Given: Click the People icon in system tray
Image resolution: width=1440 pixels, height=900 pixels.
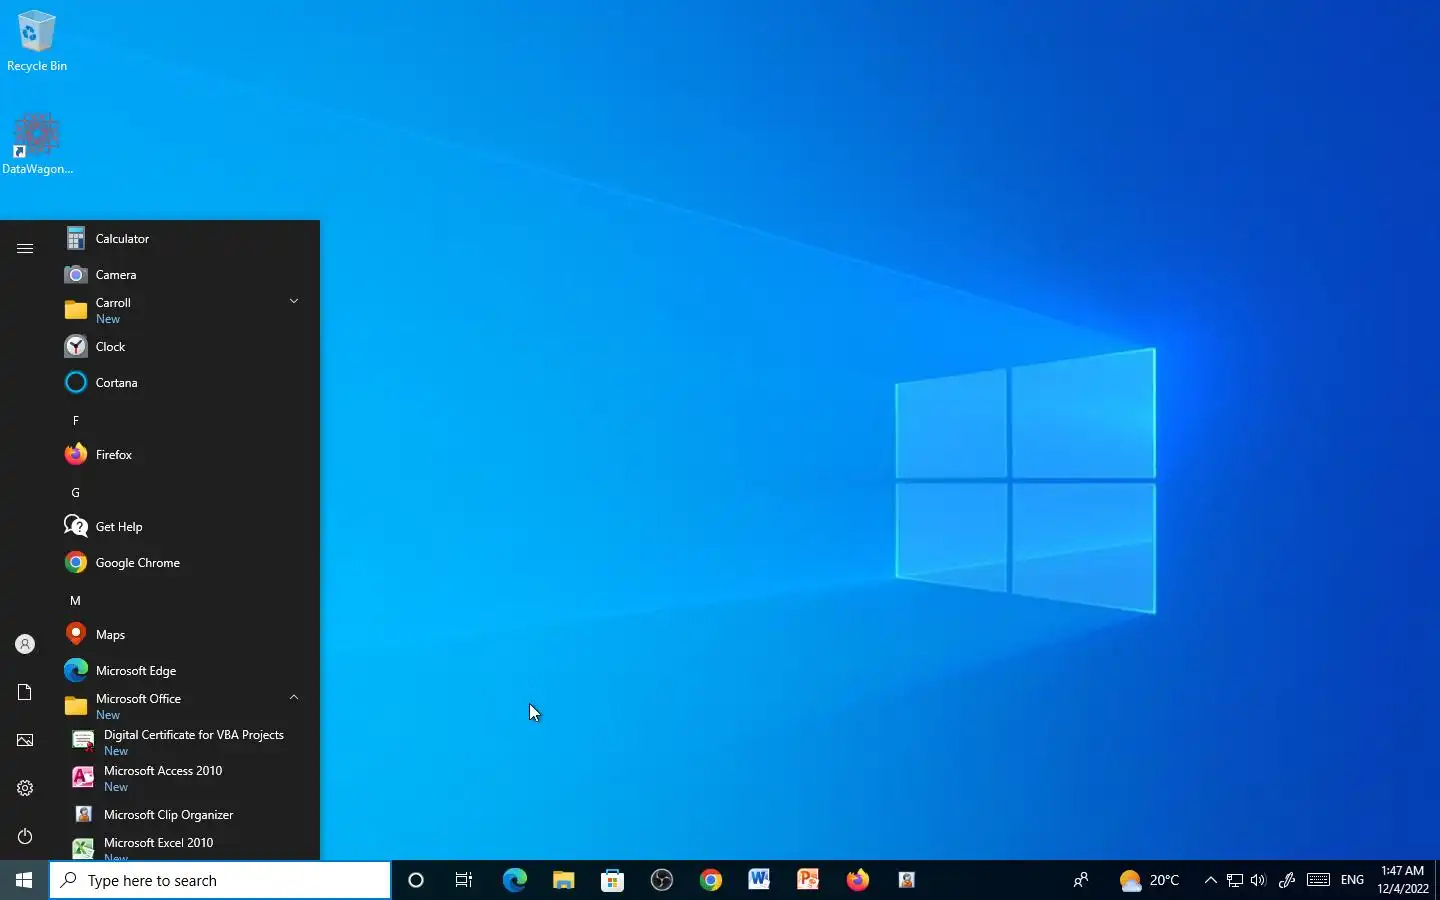Looking at the screenshot, I should click(1081, 880).
